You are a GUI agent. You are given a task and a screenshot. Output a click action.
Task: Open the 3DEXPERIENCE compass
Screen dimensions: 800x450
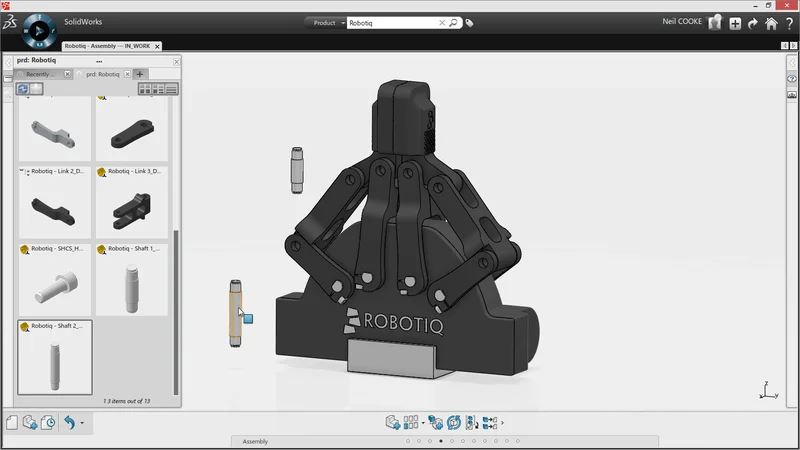39,31
